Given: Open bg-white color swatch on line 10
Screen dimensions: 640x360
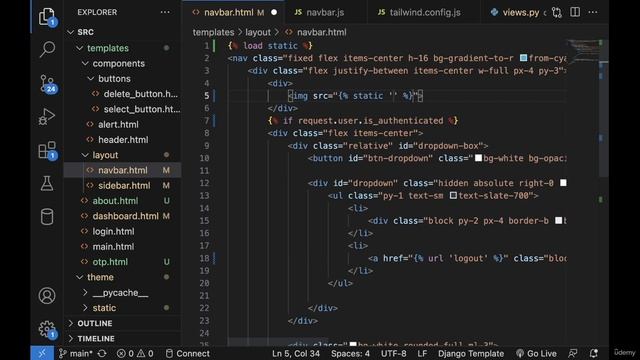Looking at the screenshot, I should [x=478, y=158].
